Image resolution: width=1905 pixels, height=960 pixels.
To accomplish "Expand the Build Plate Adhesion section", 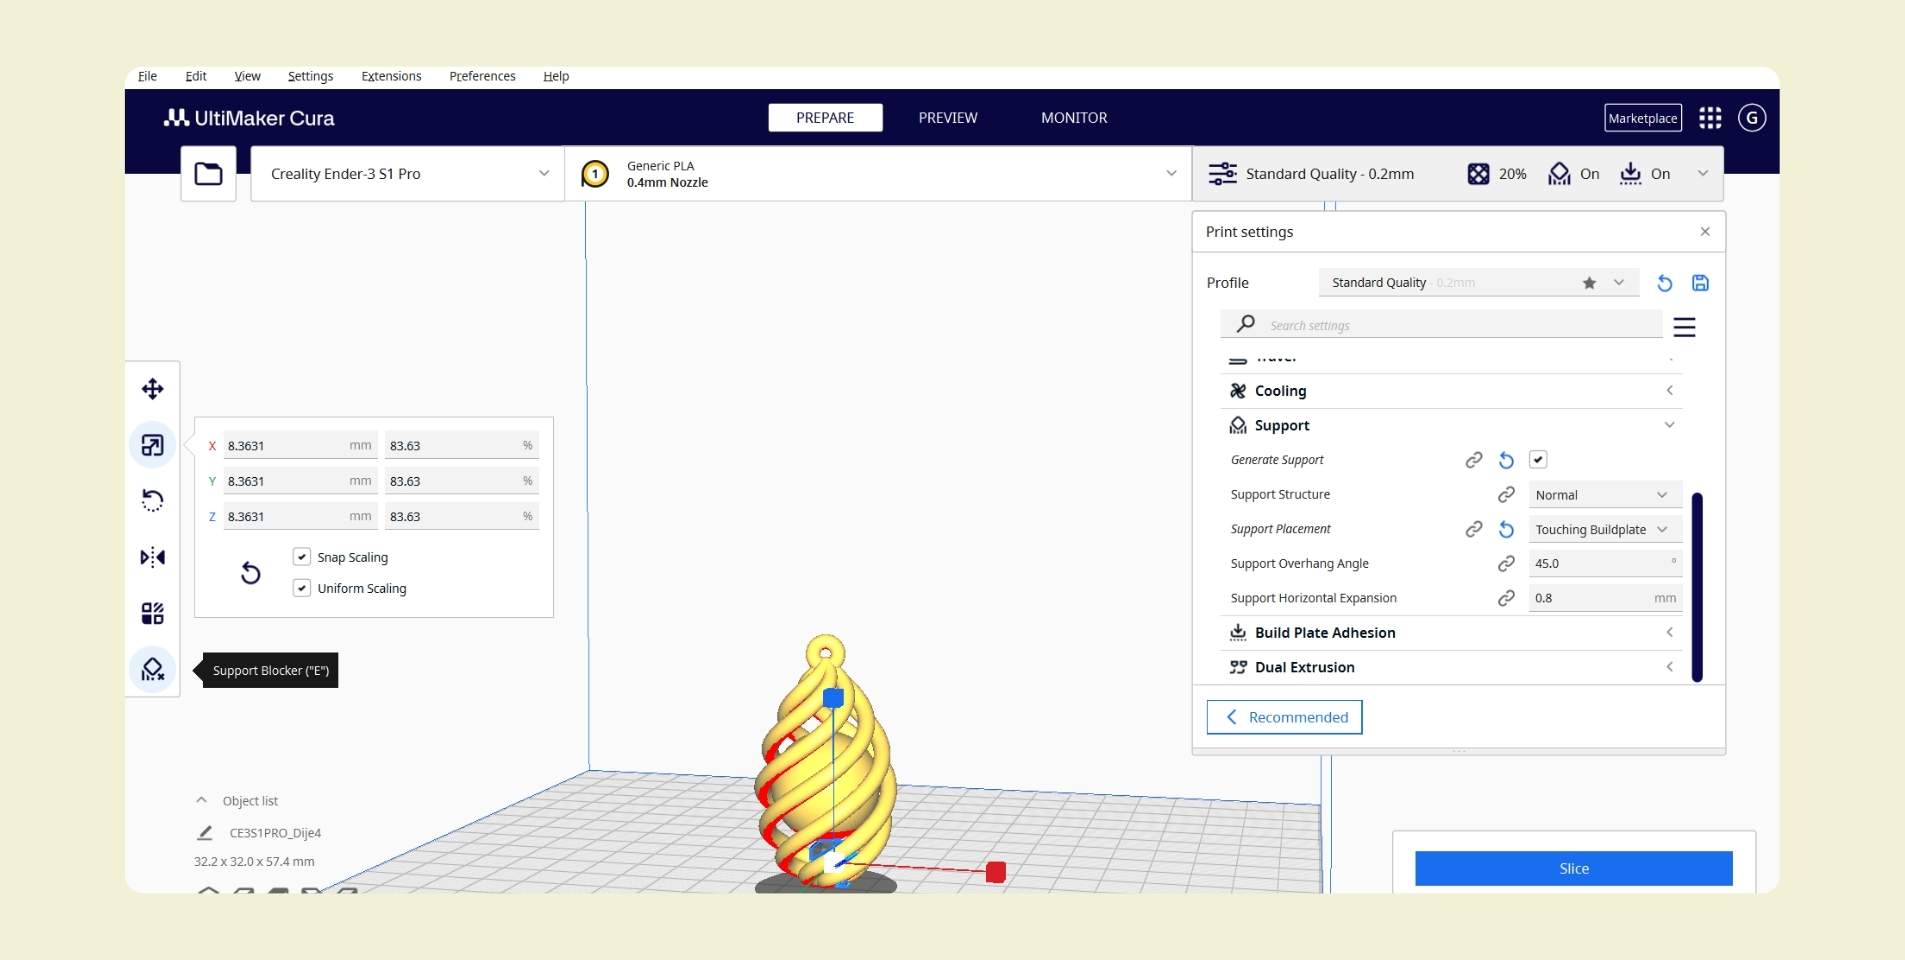I will click(x=1451, y=633).
